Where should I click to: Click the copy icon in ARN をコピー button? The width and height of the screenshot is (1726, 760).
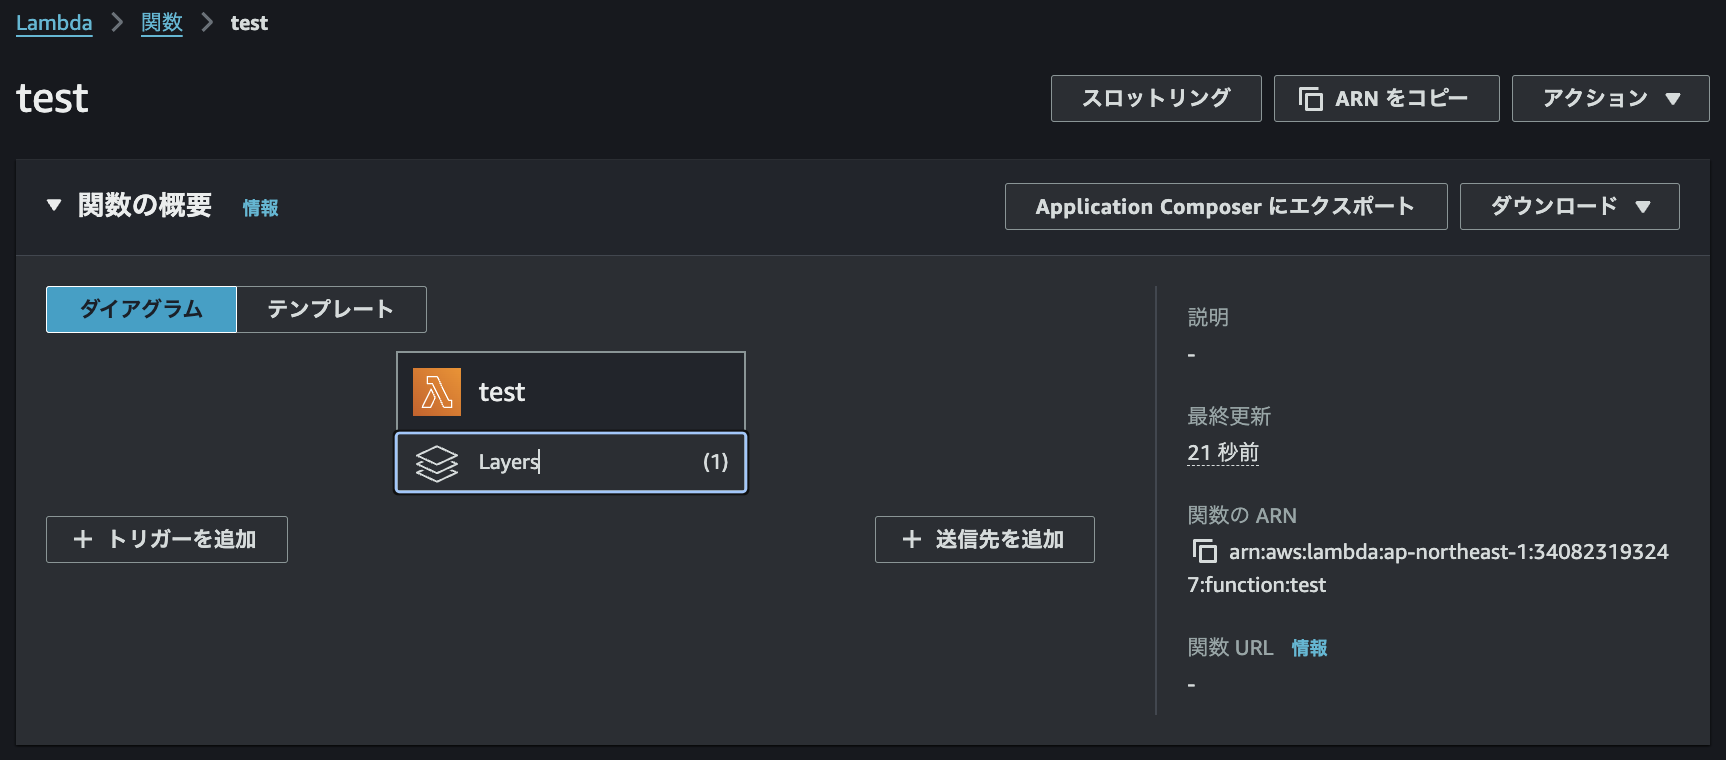(x=1310, y=98)
